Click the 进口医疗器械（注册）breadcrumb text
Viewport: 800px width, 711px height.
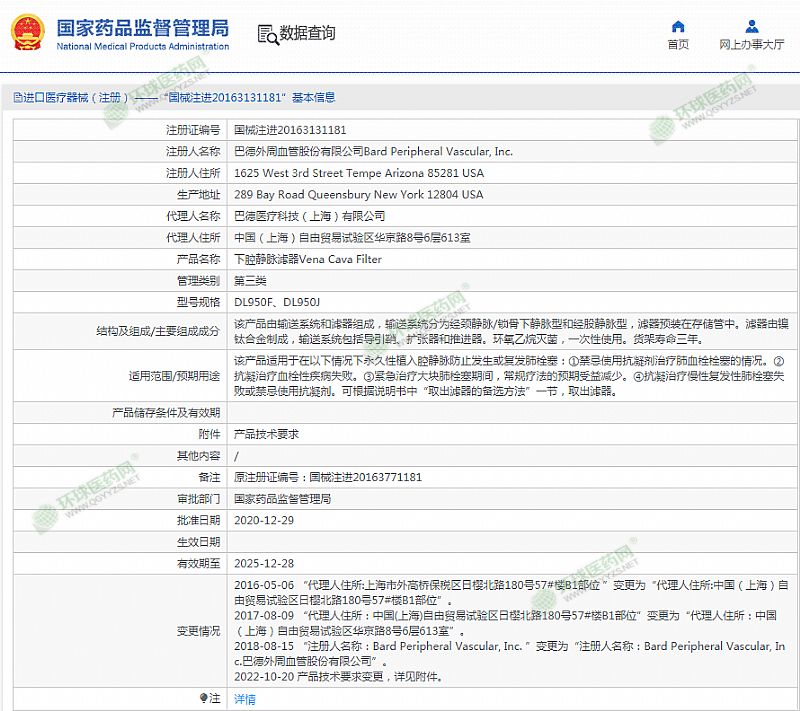tap(77, 98)
